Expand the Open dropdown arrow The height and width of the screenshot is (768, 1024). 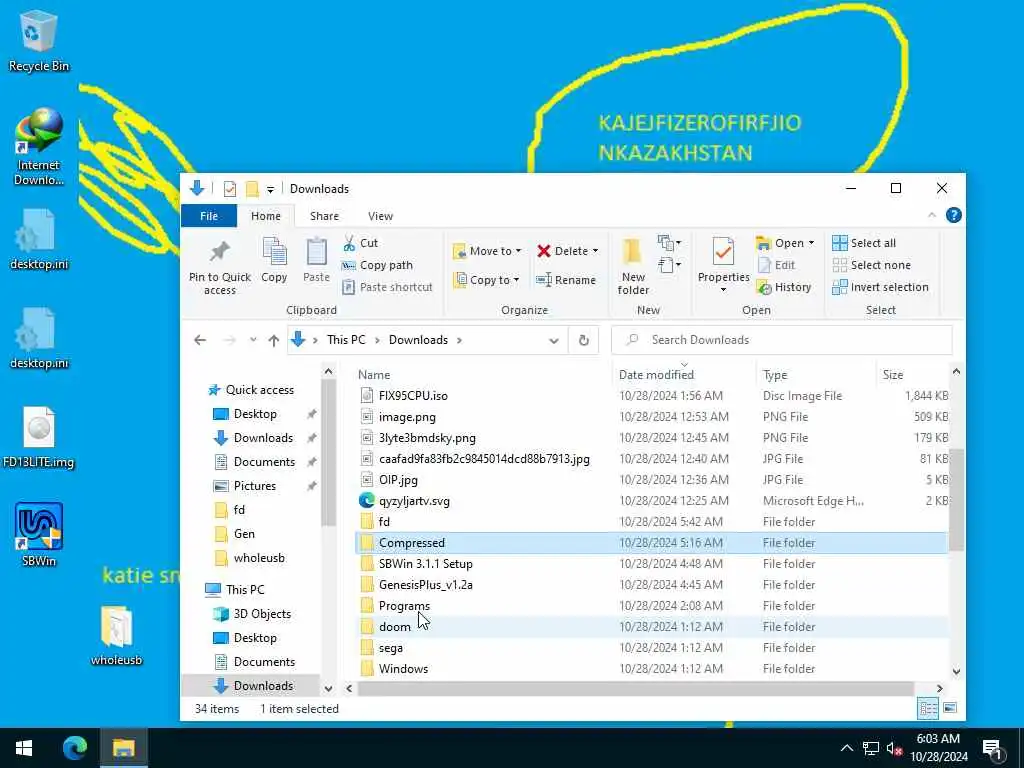811,243
